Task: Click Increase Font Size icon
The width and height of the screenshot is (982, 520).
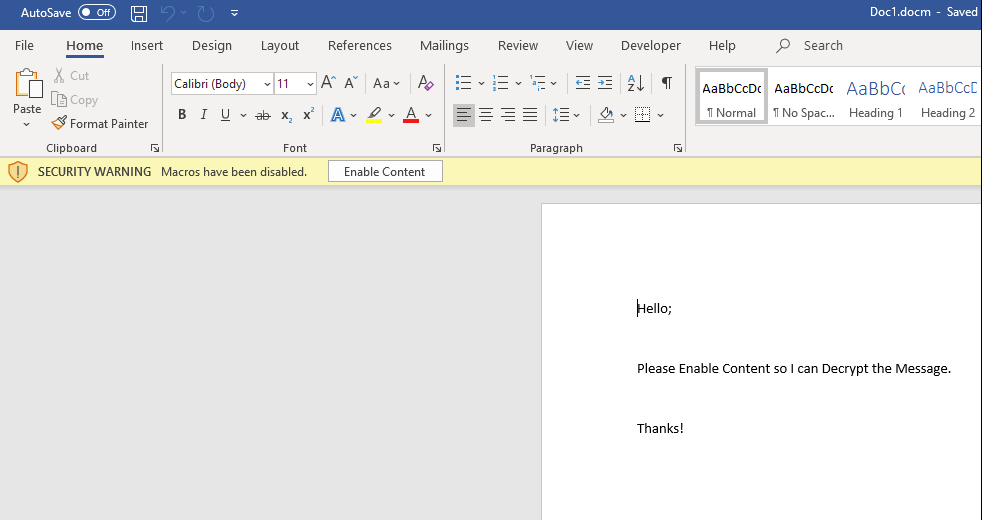Action: click(328, 83)
